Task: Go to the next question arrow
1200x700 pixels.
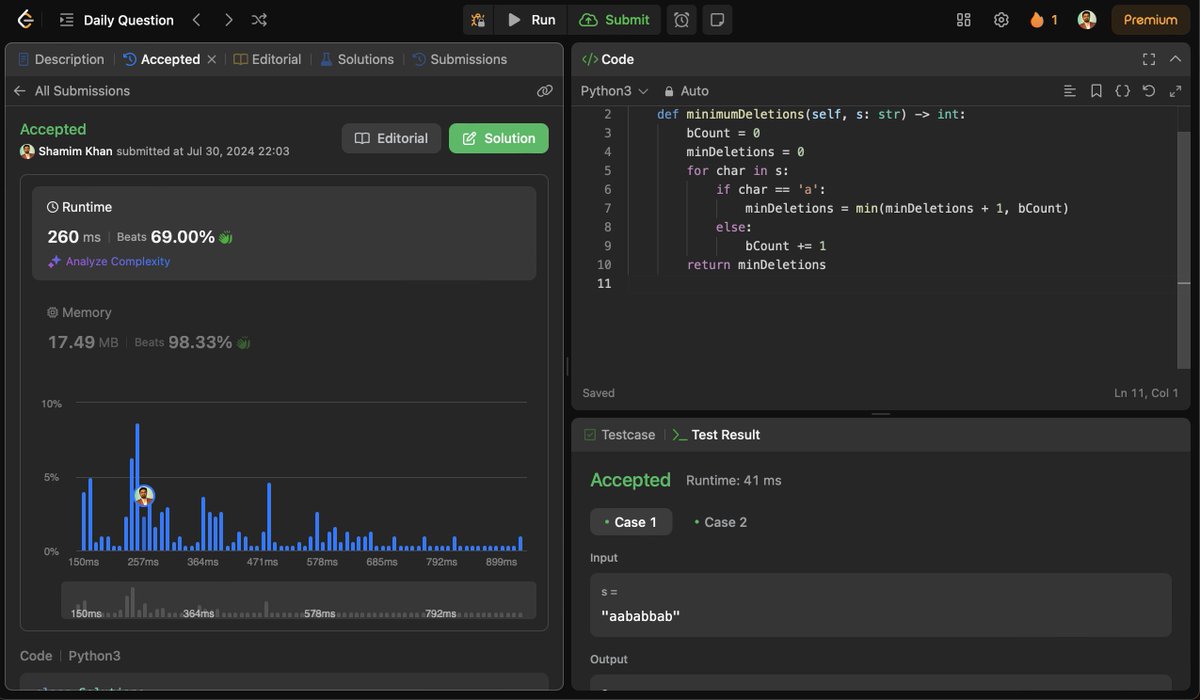Action: click(x=229, y=20)
